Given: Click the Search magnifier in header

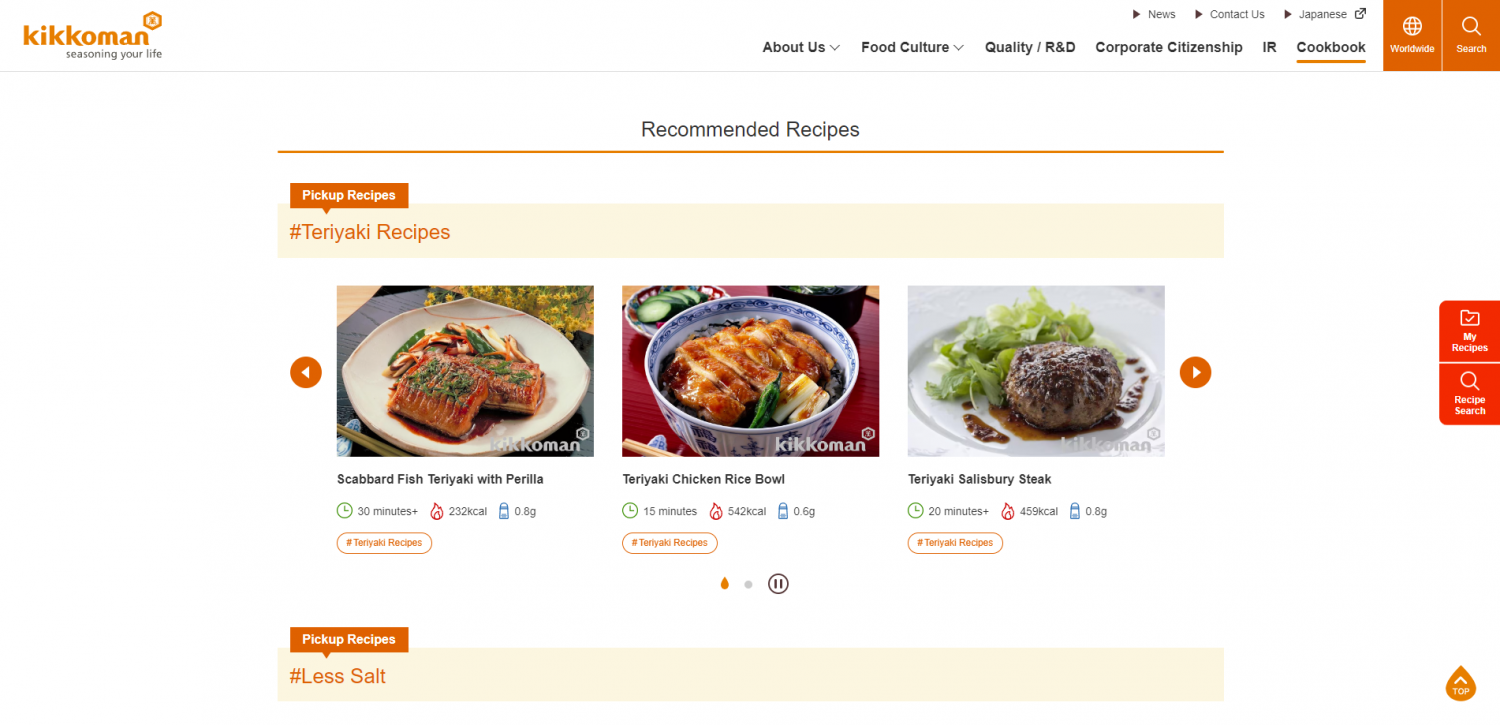Looking at the screenshot, I should point(1471,35).
